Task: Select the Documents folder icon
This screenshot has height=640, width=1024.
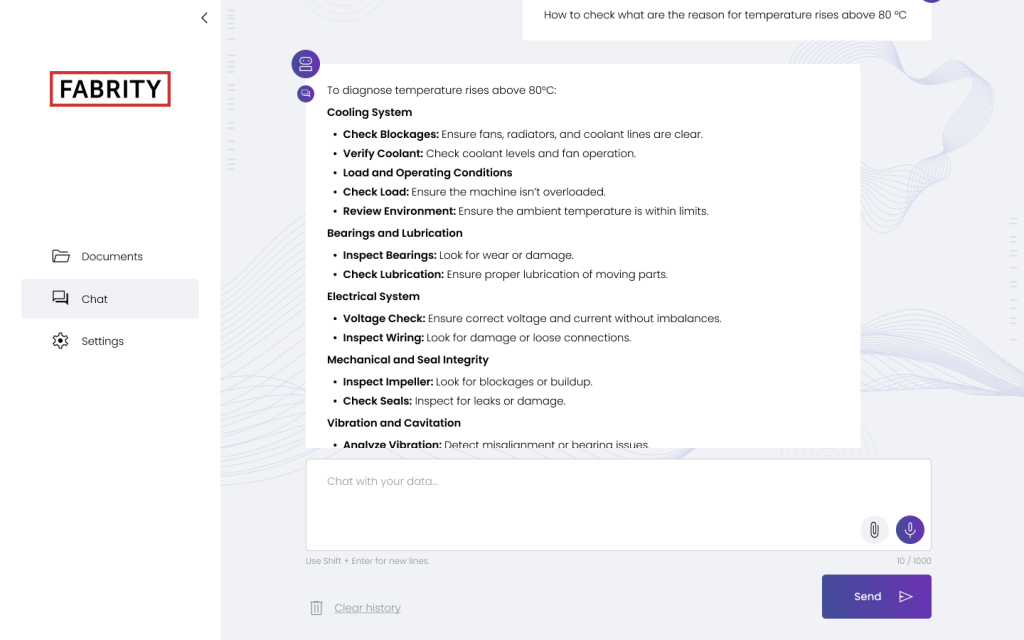Action: (59, 256)
